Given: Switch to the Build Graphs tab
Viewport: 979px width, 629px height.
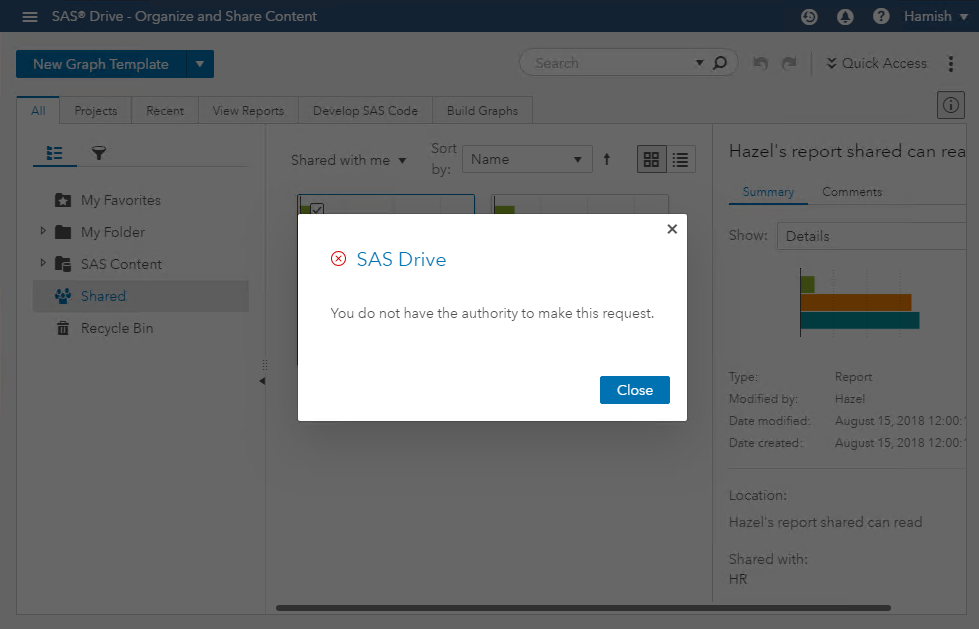Looking at the screenshot, I should [482, 111].
